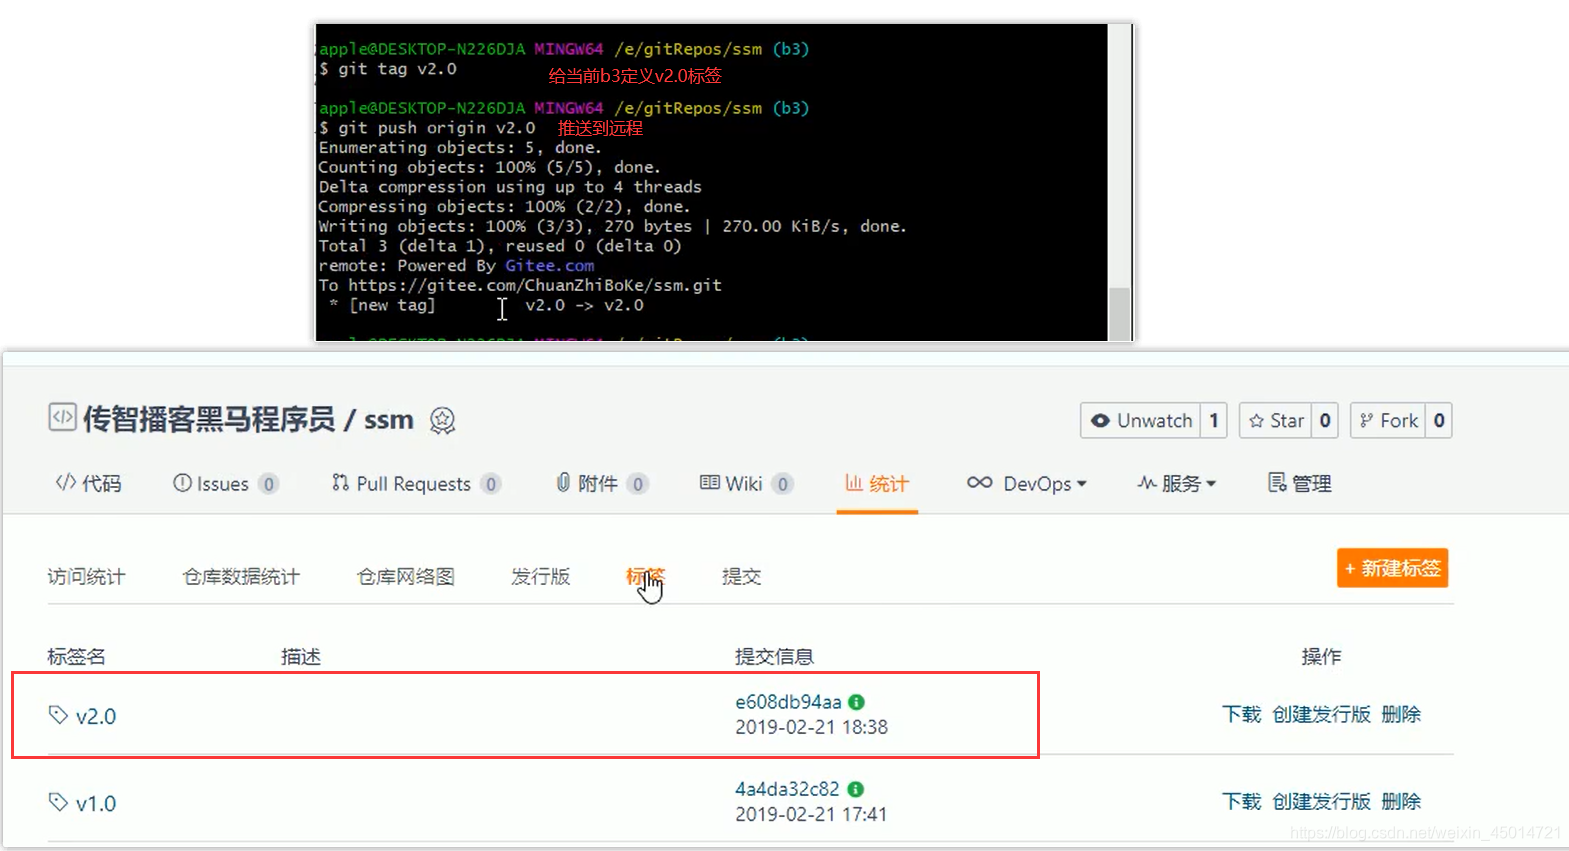Viewport: 1569px width, 851px height.
Task: Click the 'git tag v2.0' terminal line
Action: (388, 69)
